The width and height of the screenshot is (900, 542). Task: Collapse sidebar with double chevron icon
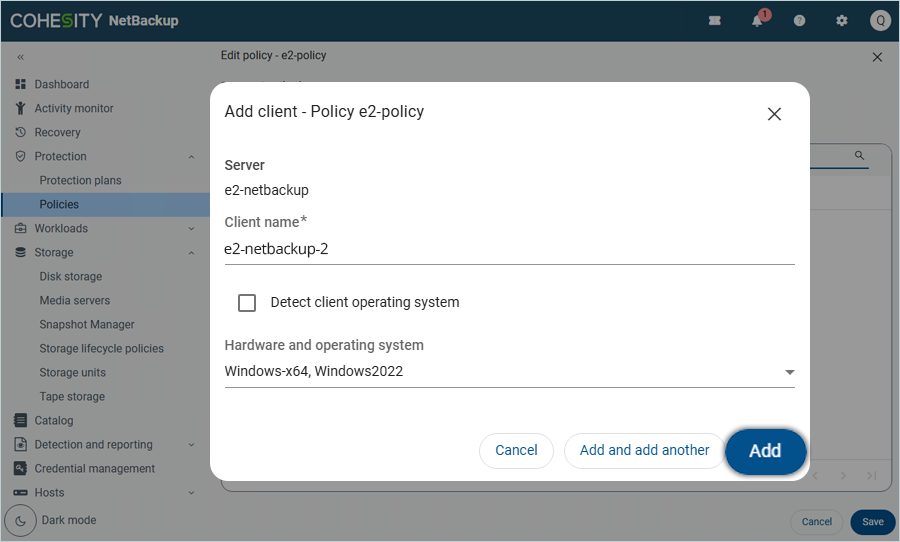[20, 57]
